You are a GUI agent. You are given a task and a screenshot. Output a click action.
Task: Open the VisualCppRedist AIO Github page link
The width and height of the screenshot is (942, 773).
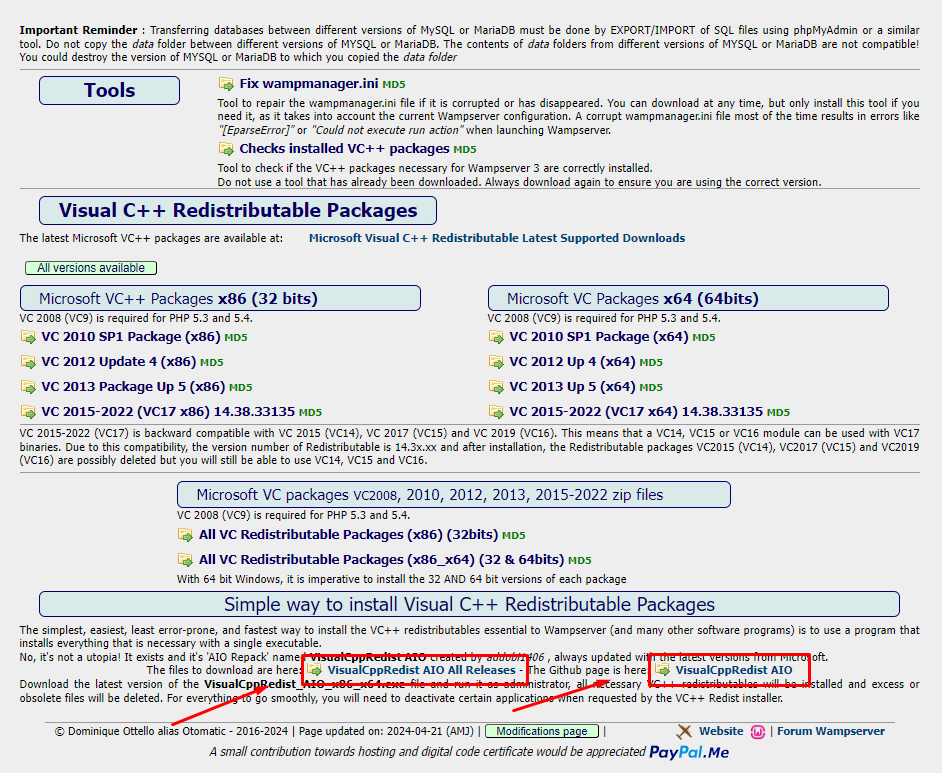(733, 670)
